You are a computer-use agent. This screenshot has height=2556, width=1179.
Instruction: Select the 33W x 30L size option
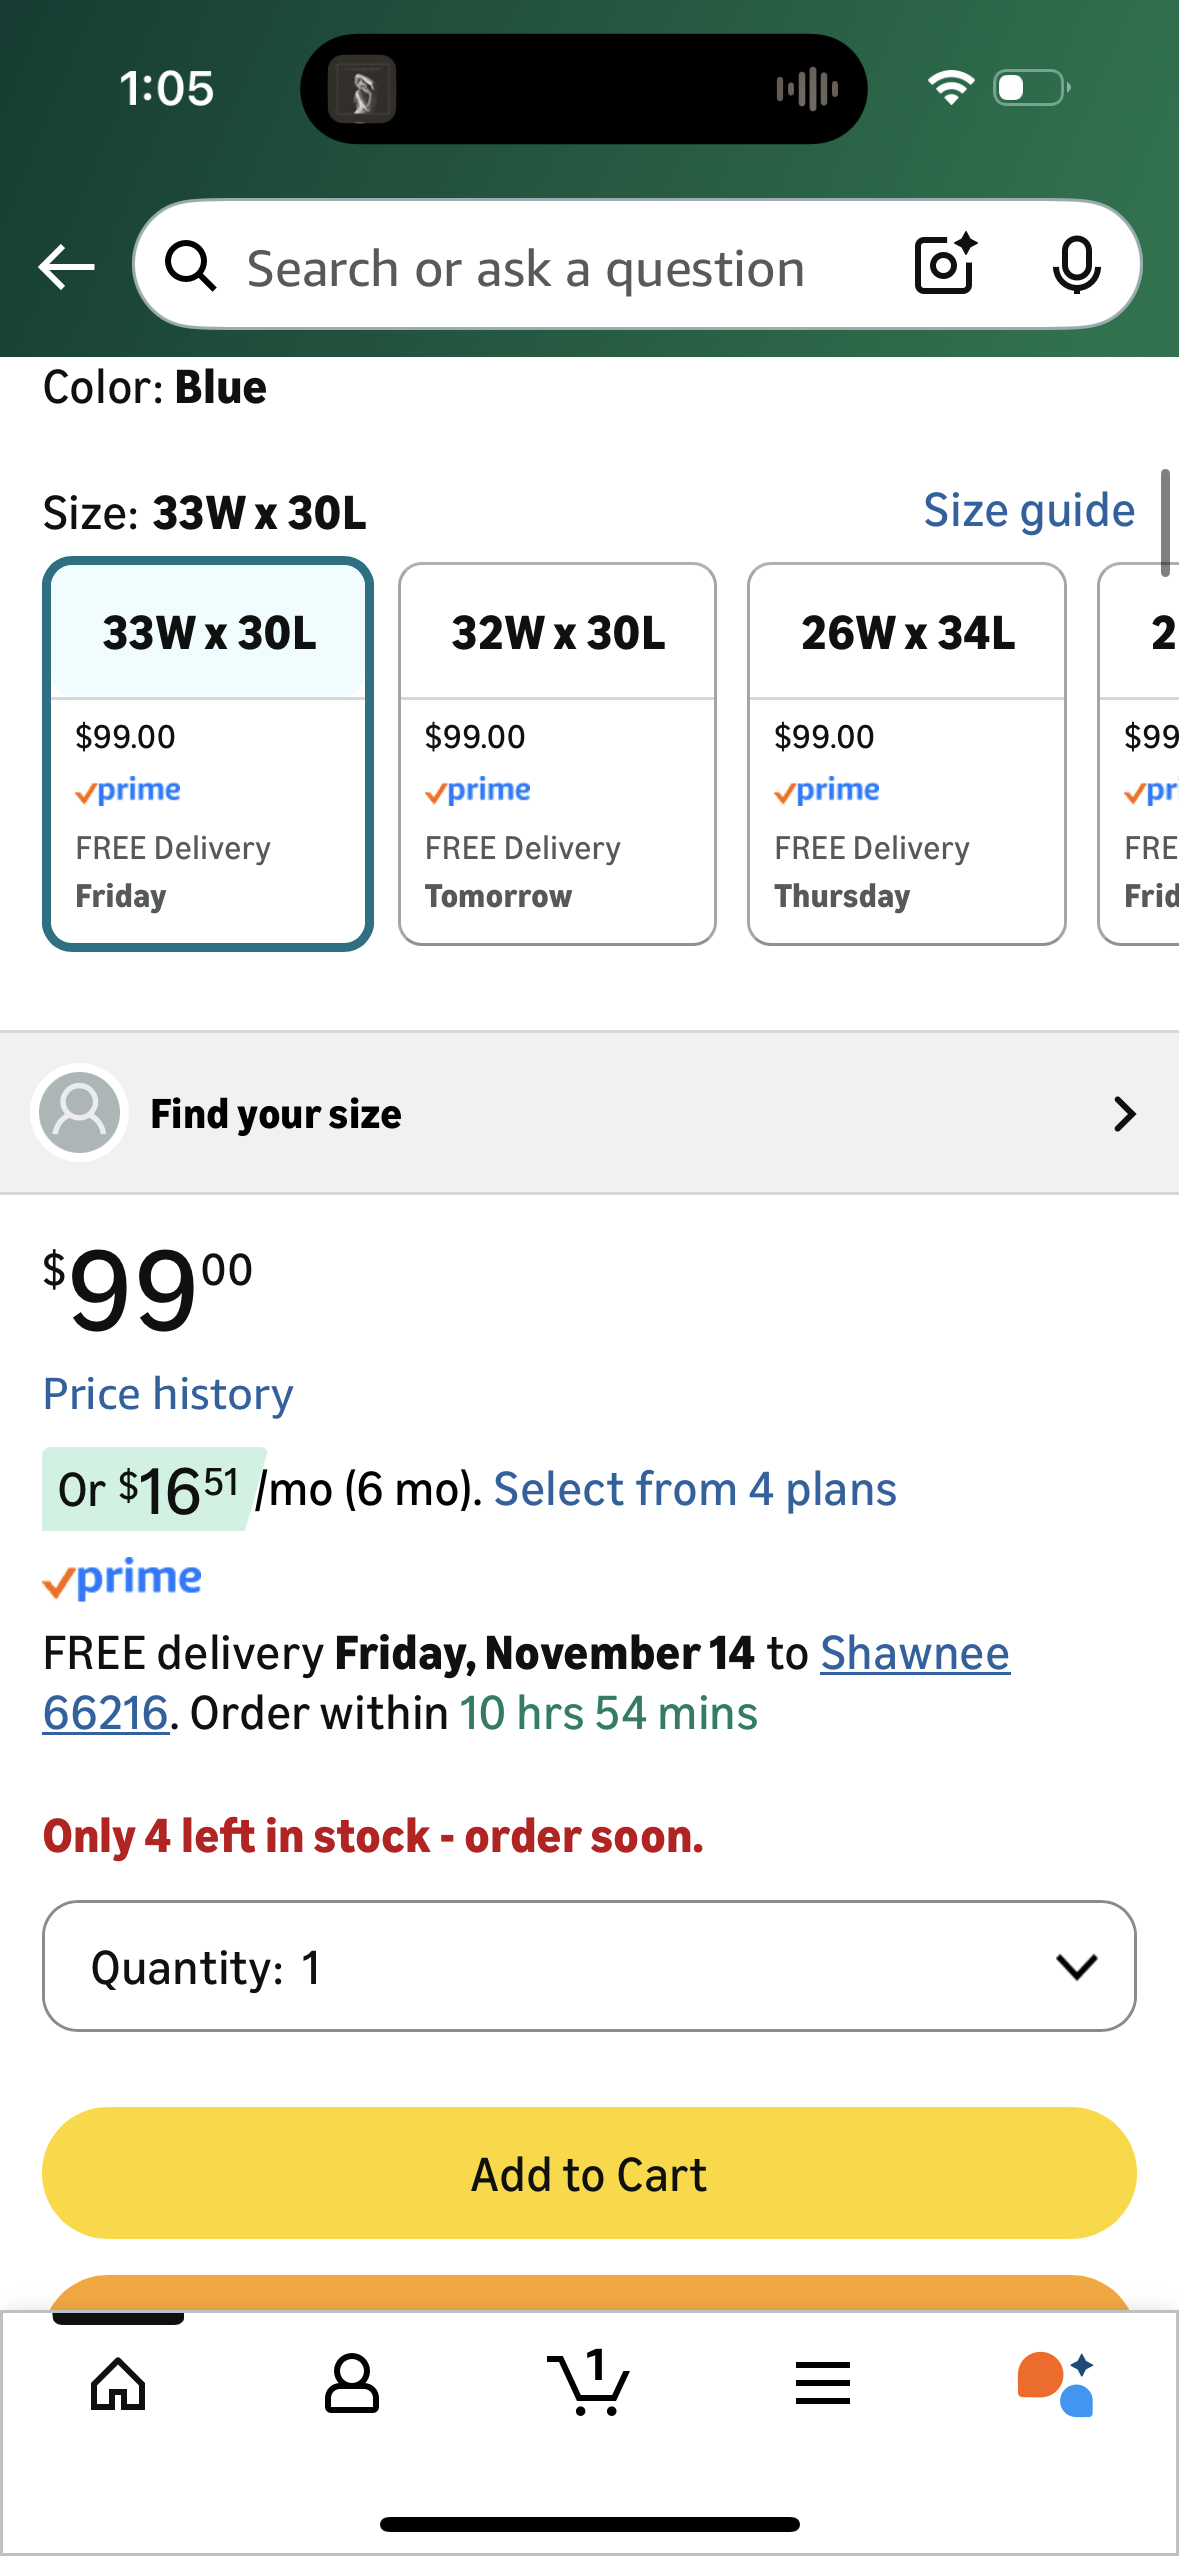point(208,754)
